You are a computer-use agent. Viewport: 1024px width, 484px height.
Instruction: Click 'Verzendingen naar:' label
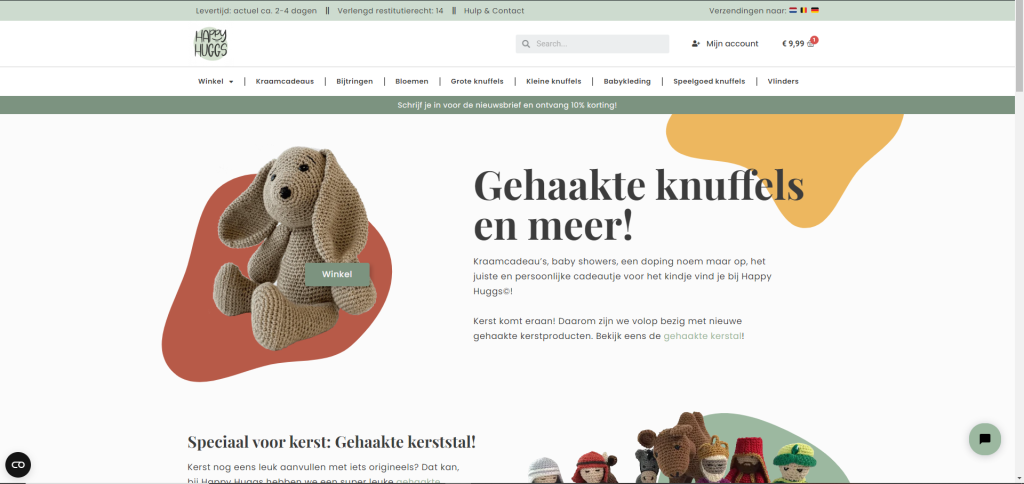pyautogui.click(x=748, y=10)
